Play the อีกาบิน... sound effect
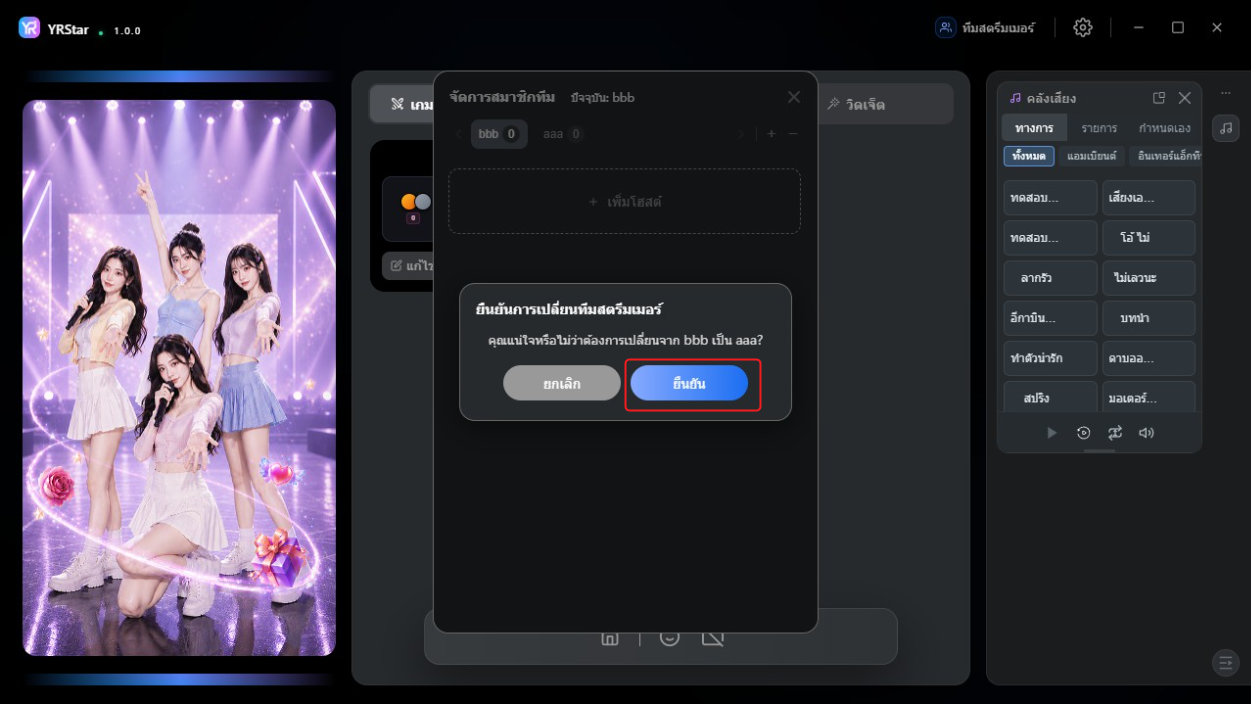The height and width of the screenshot is (704, 1251). point(1050,318)
